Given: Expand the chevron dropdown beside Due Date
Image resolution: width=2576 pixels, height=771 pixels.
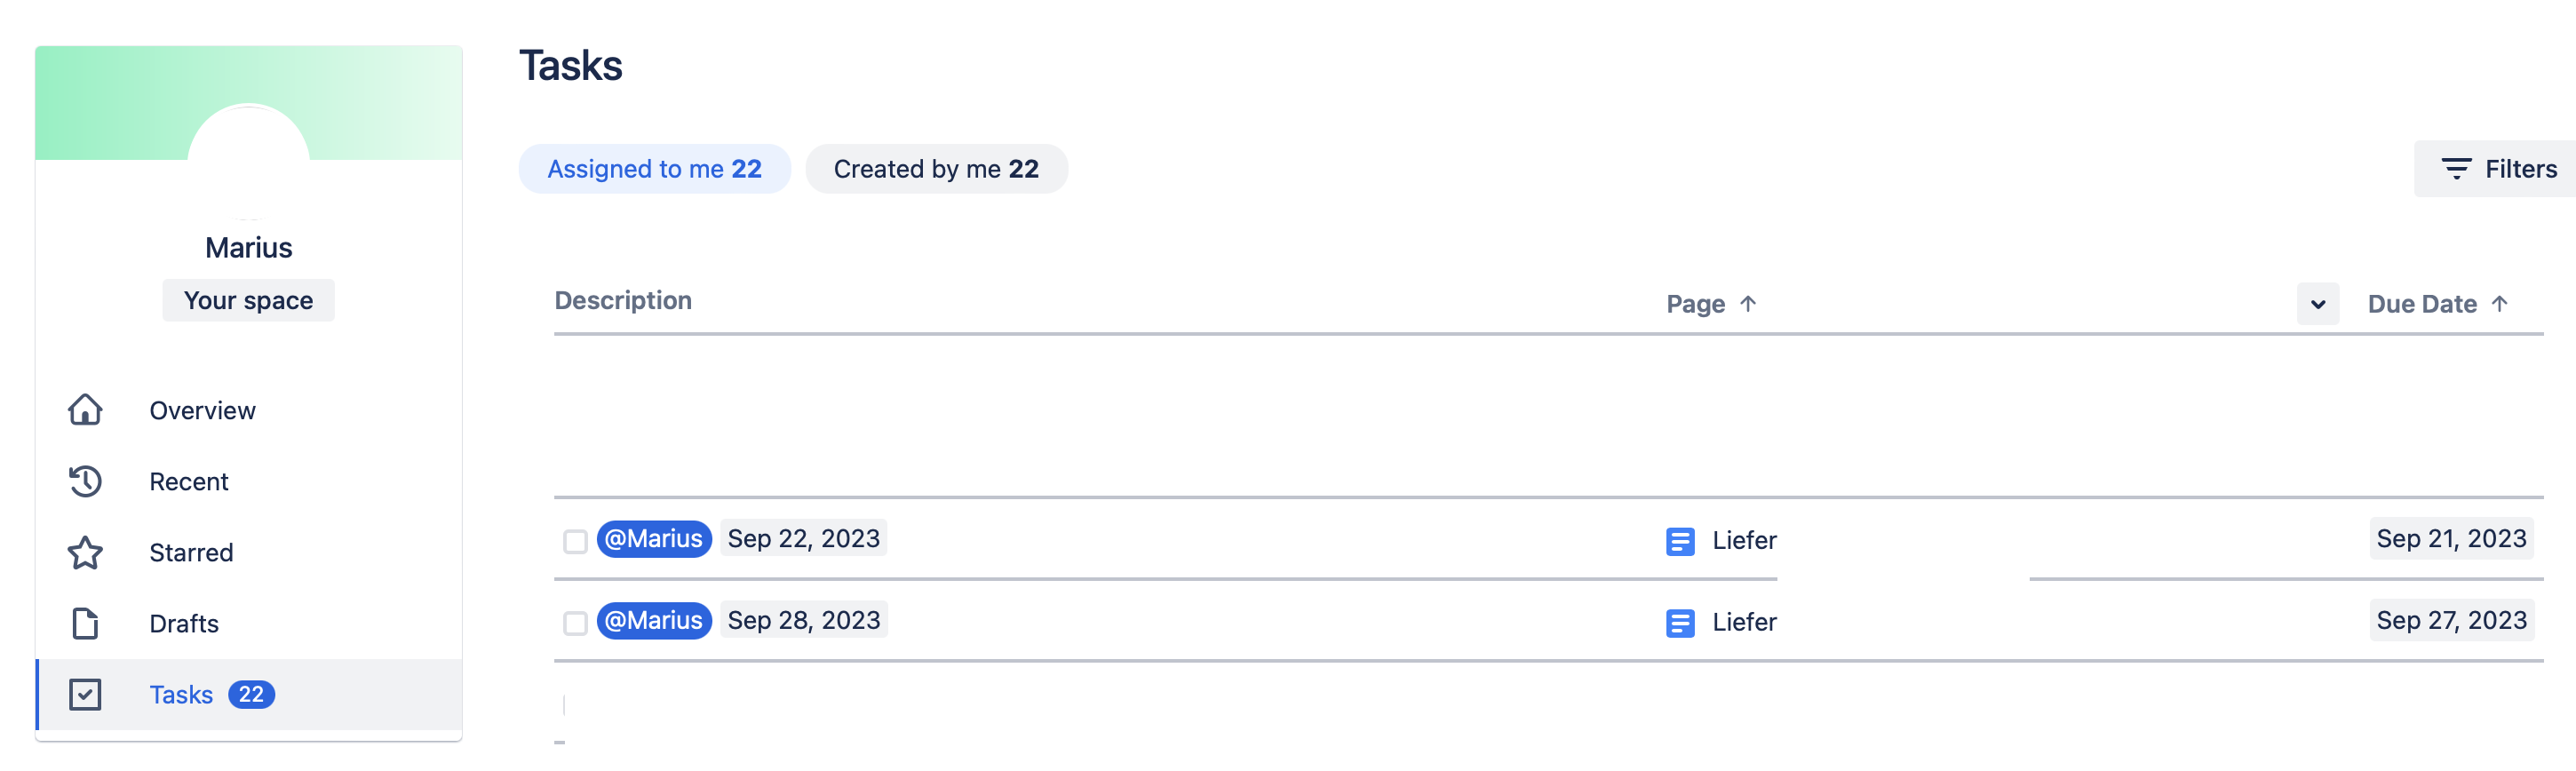Looking at the screenshot, I should pyautogui.click(x=2317, y=304).
